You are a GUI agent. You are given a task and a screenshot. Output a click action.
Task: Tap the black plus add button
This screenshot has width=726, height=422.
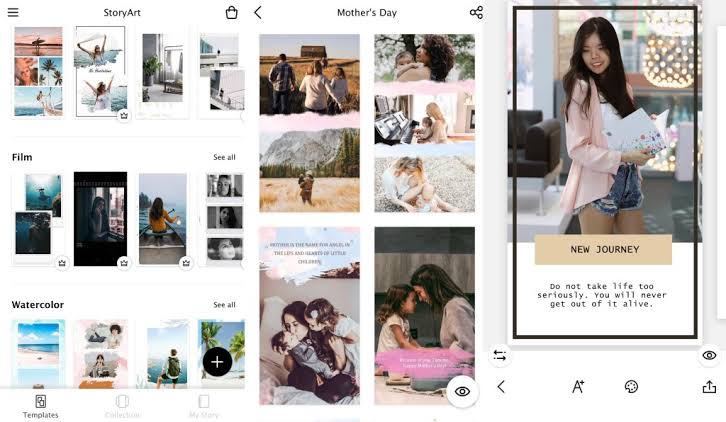(x=217, y=362)
